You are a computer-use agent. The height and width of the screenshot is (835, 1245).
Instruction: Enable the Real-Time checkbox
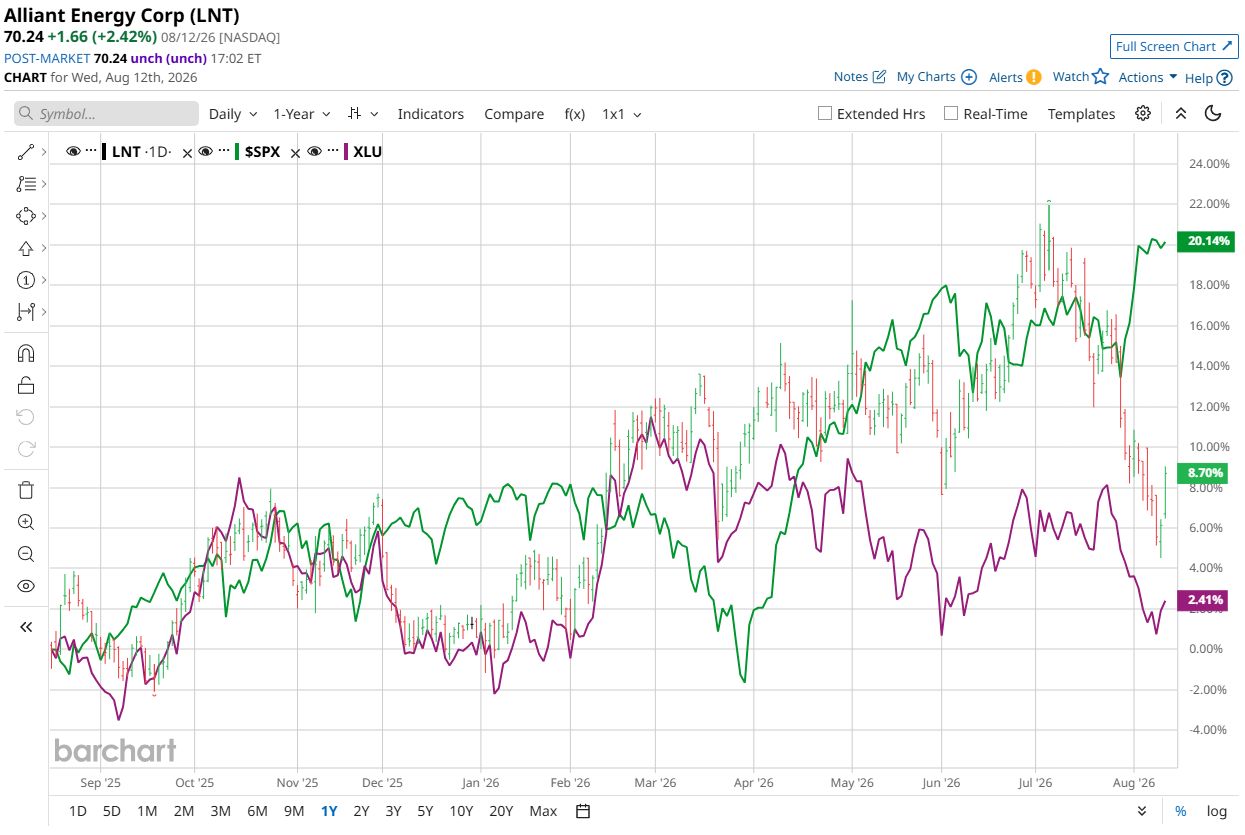pyautogui.click(x=951, y=113)
